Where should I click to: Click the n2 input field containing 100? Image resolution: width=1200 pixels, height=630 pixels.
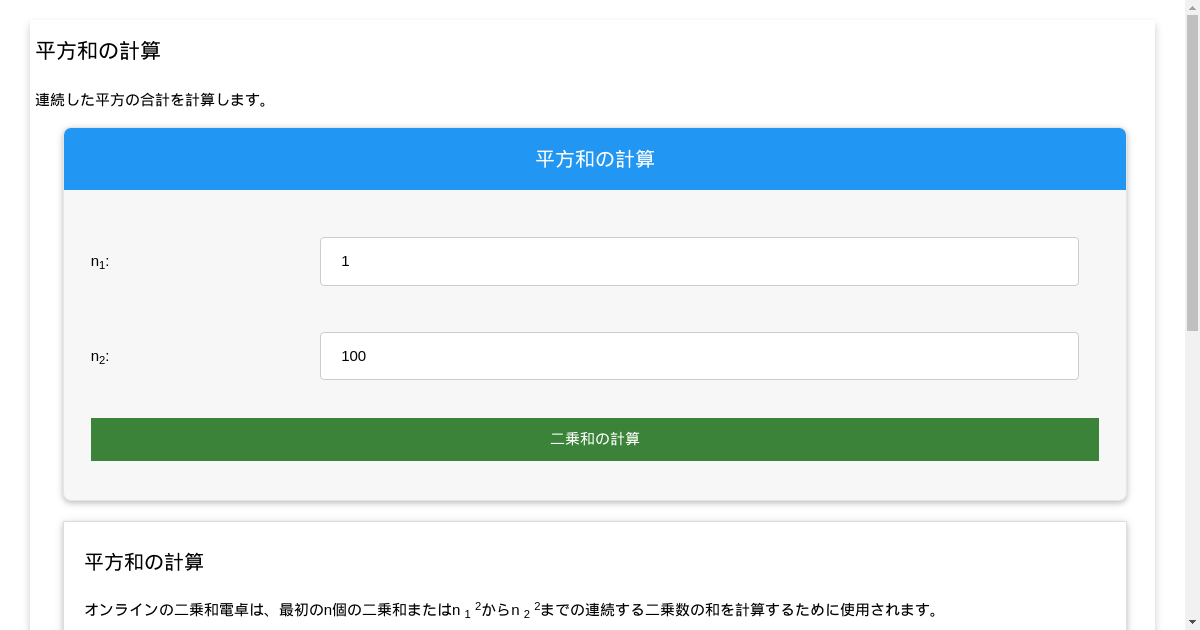tap(699, 356)
